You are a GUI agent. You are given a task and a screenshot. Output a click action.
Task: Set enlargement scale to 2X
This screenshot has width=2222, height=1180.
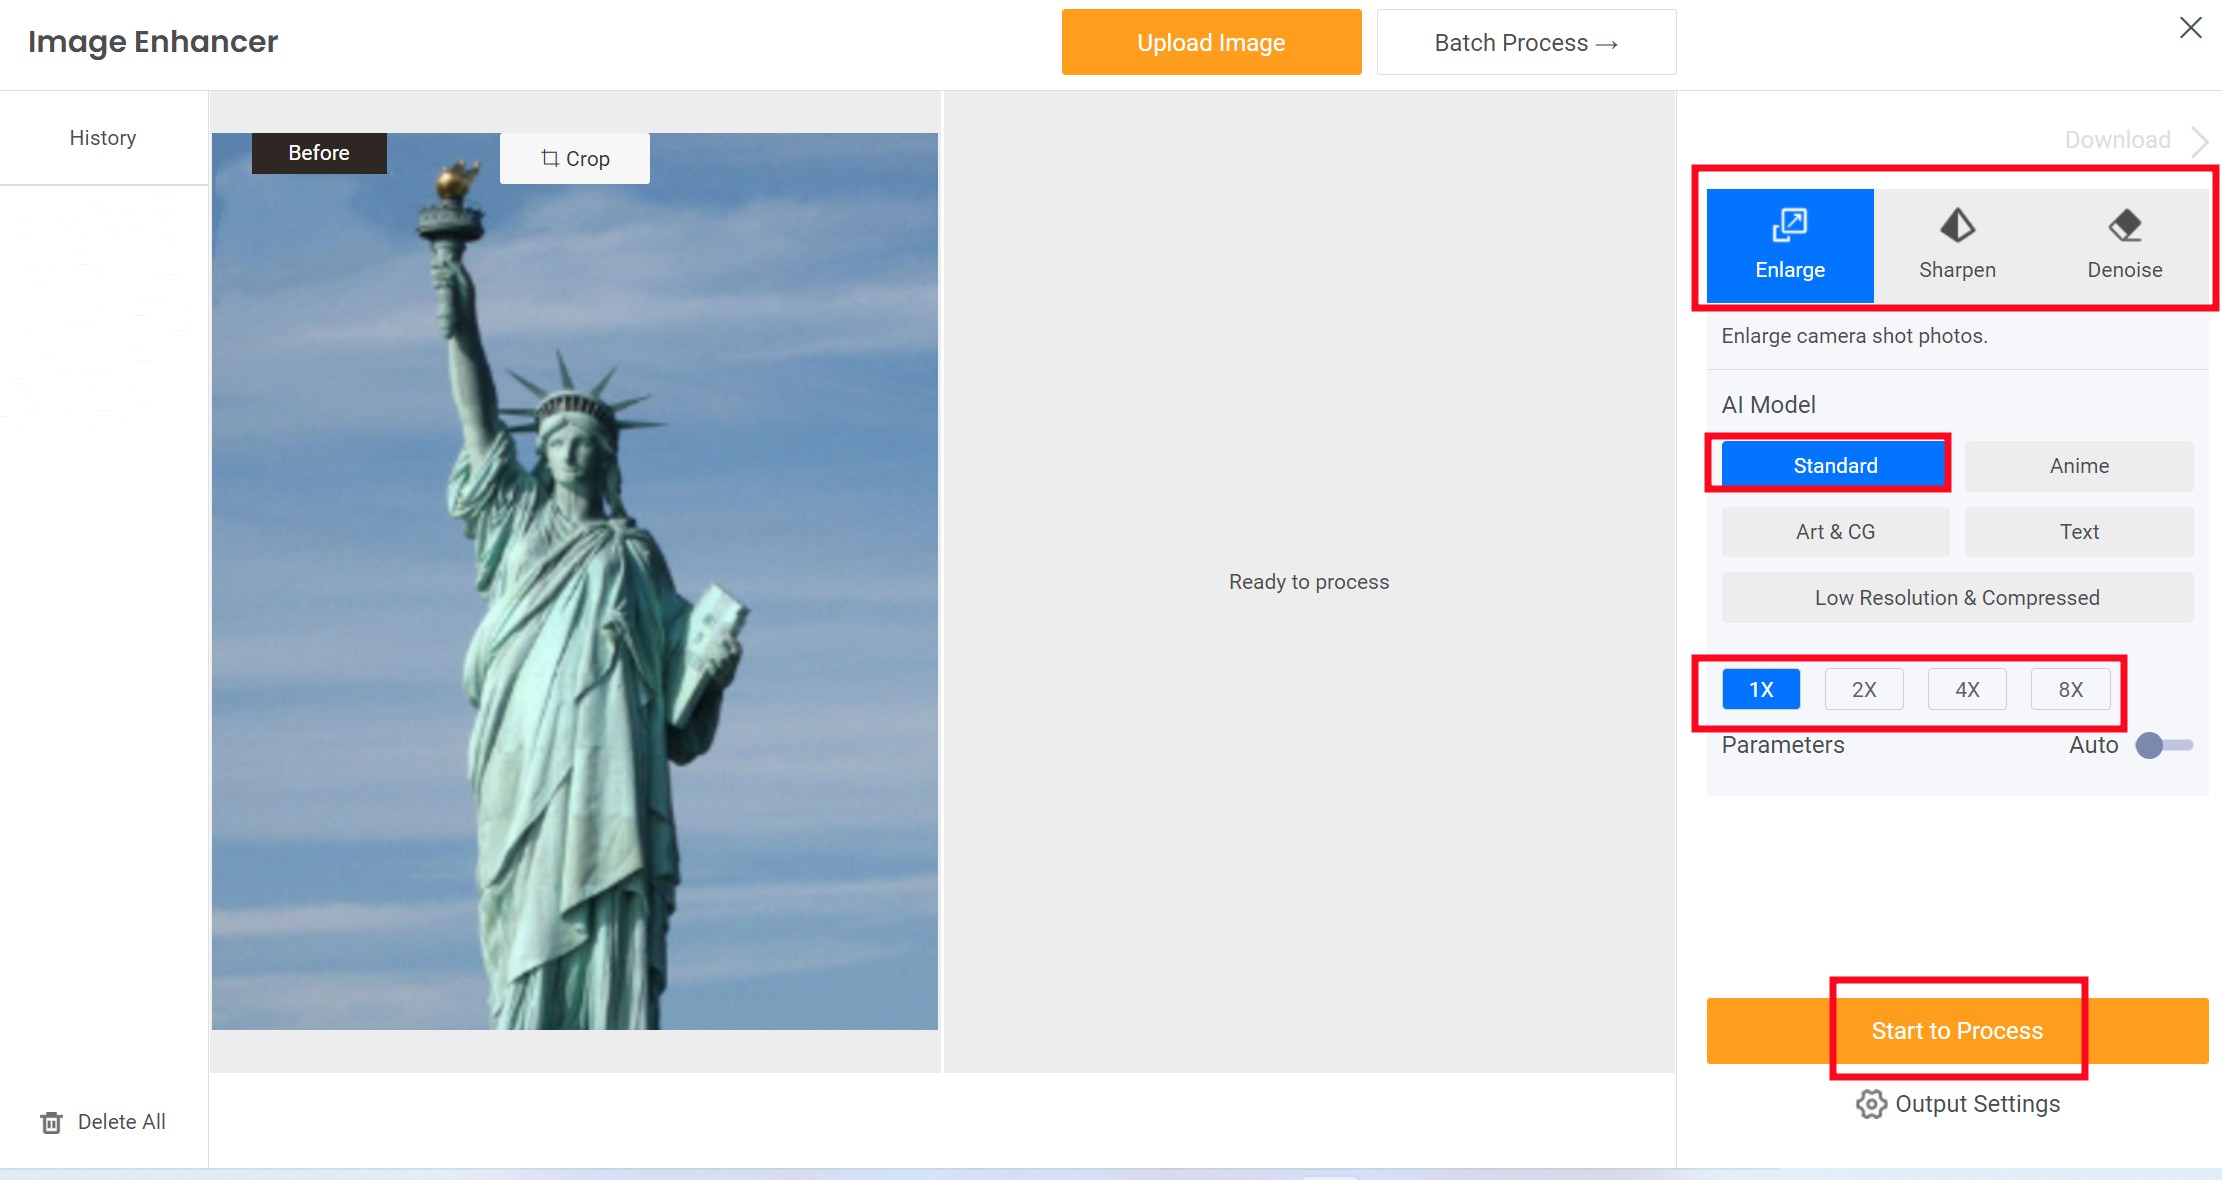click(x=1864, y=689)
